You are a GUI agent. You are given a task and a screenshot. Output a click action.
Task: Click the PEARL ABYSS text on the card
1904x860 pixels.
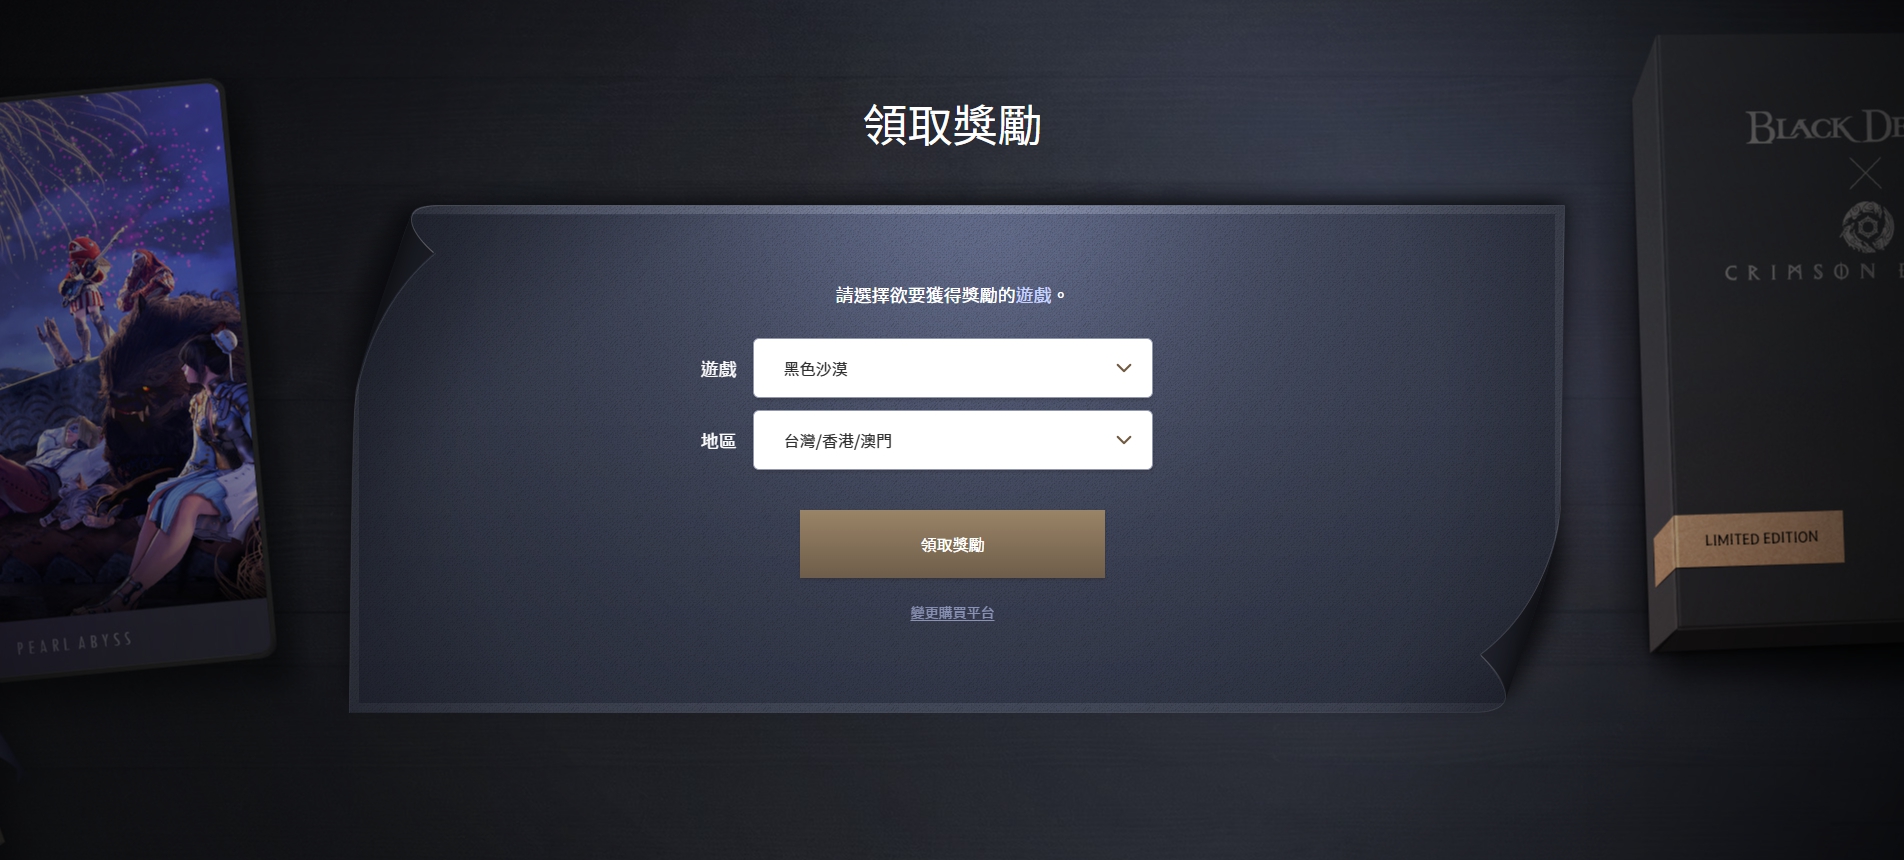click(x=74, y=643)
